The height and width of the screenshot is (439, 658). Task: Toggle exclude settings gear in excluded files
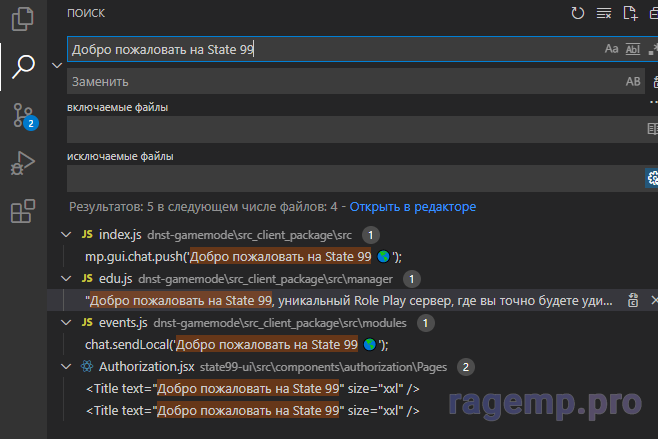(652, 178)
